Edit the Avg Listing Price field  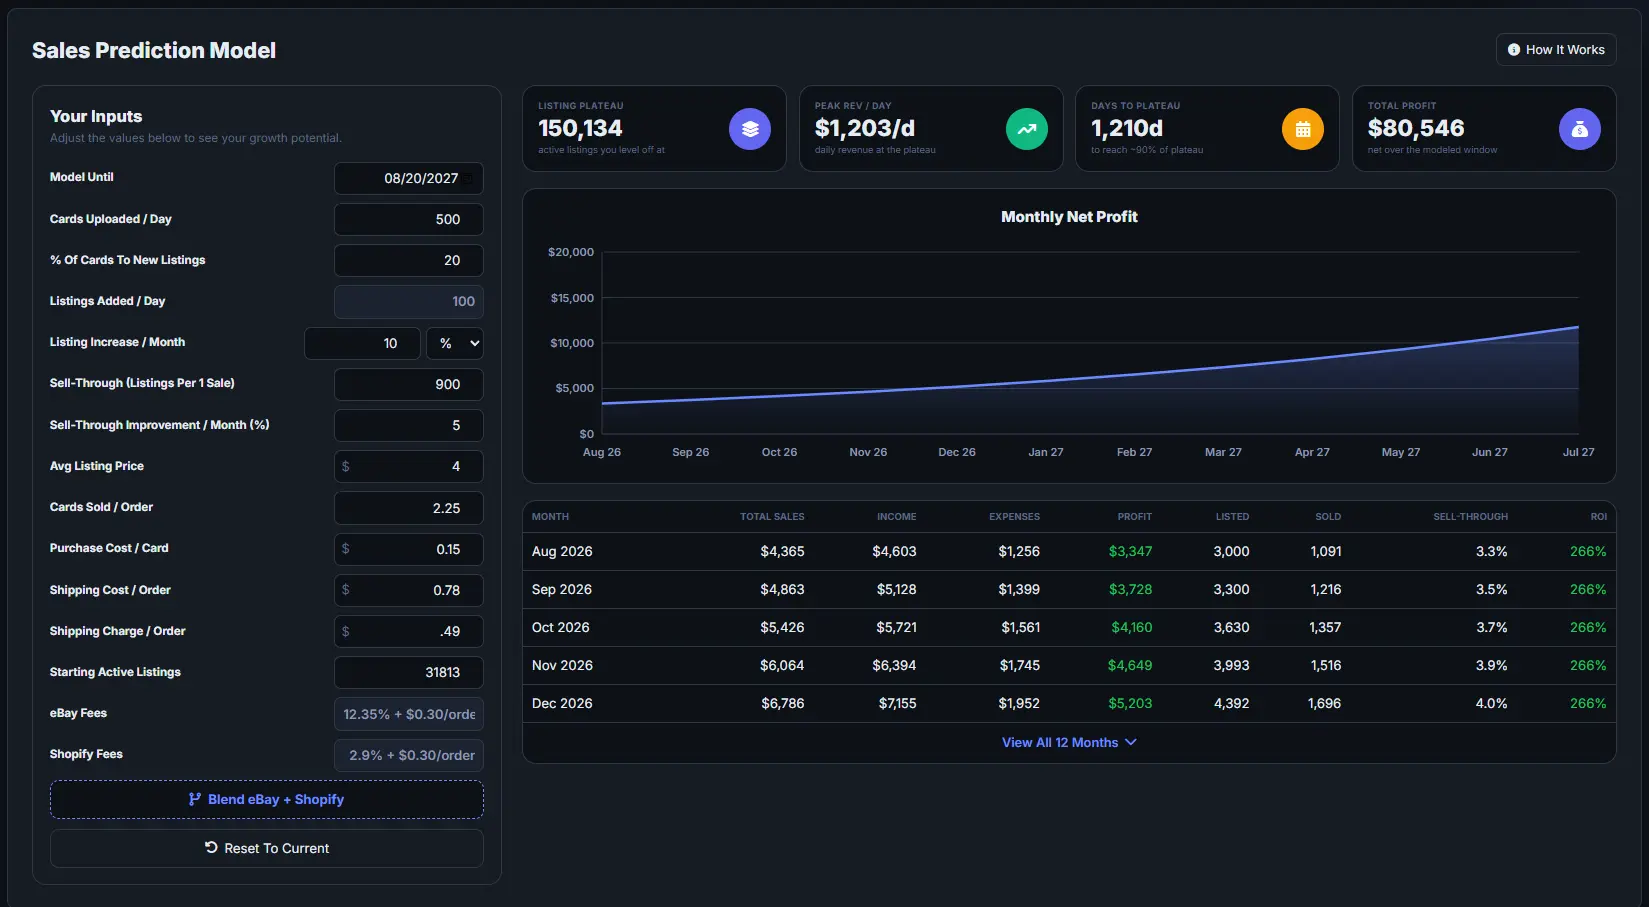pos(409,466)
